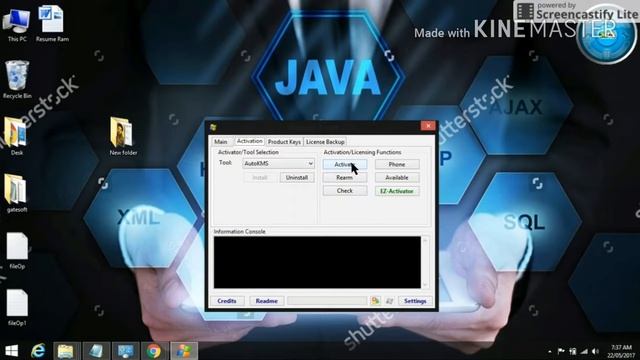This screenshot has width=640, height=360.
Task: Click inside the black Information Console area
Action: coord(317,262)
